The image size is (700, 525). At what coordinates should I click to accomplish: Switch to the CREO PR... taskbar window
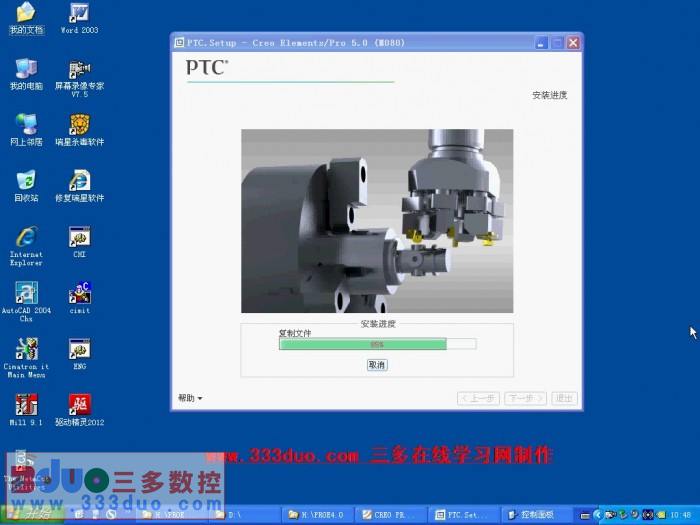pyautogui.click(x=390, y=515)
